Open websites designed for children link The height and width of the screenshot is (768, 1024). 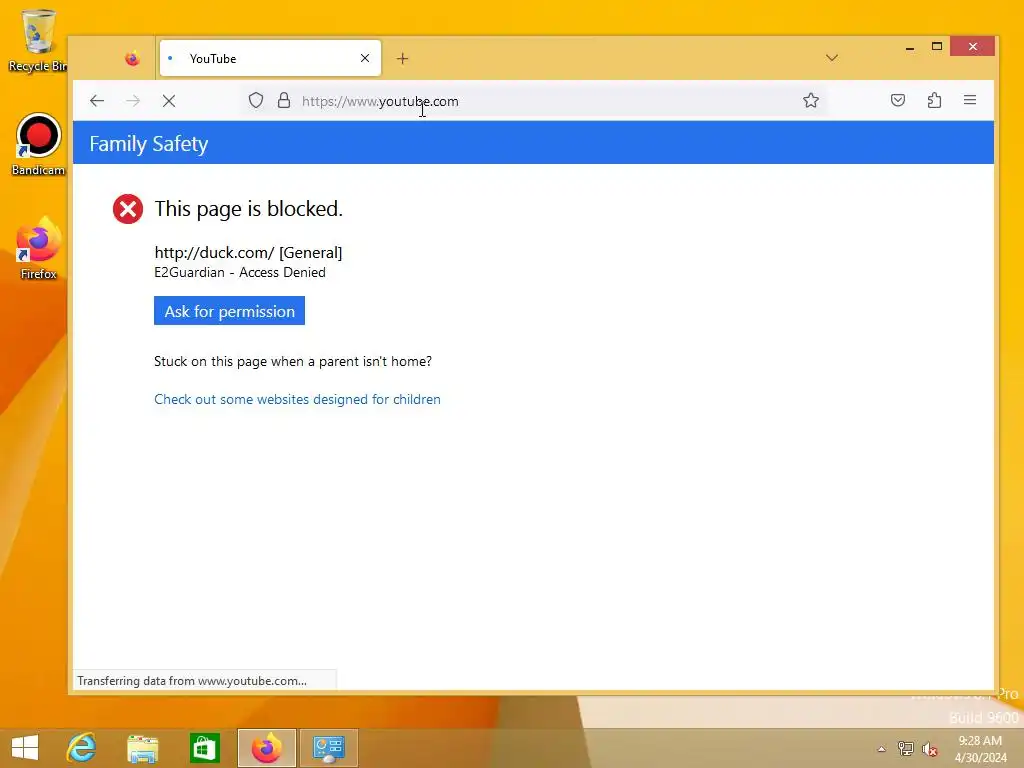click(x=297, y=399)
